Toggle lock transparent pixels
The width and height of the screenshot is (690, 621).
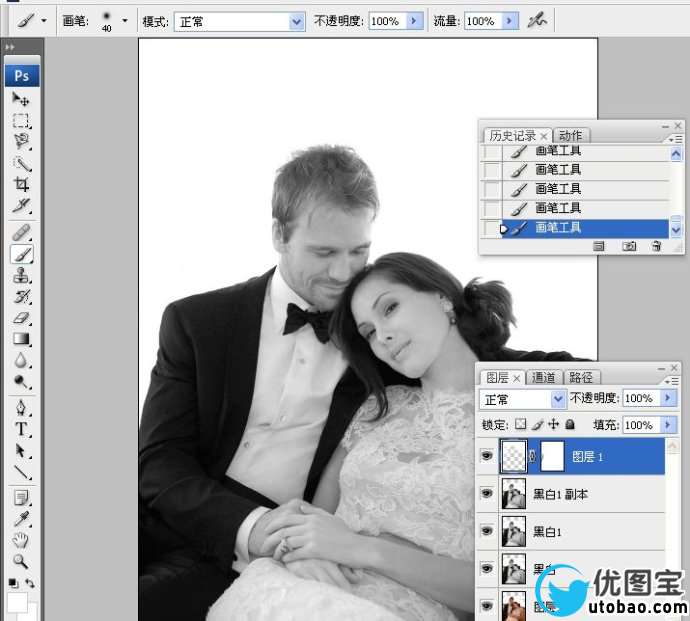[521, 424]
